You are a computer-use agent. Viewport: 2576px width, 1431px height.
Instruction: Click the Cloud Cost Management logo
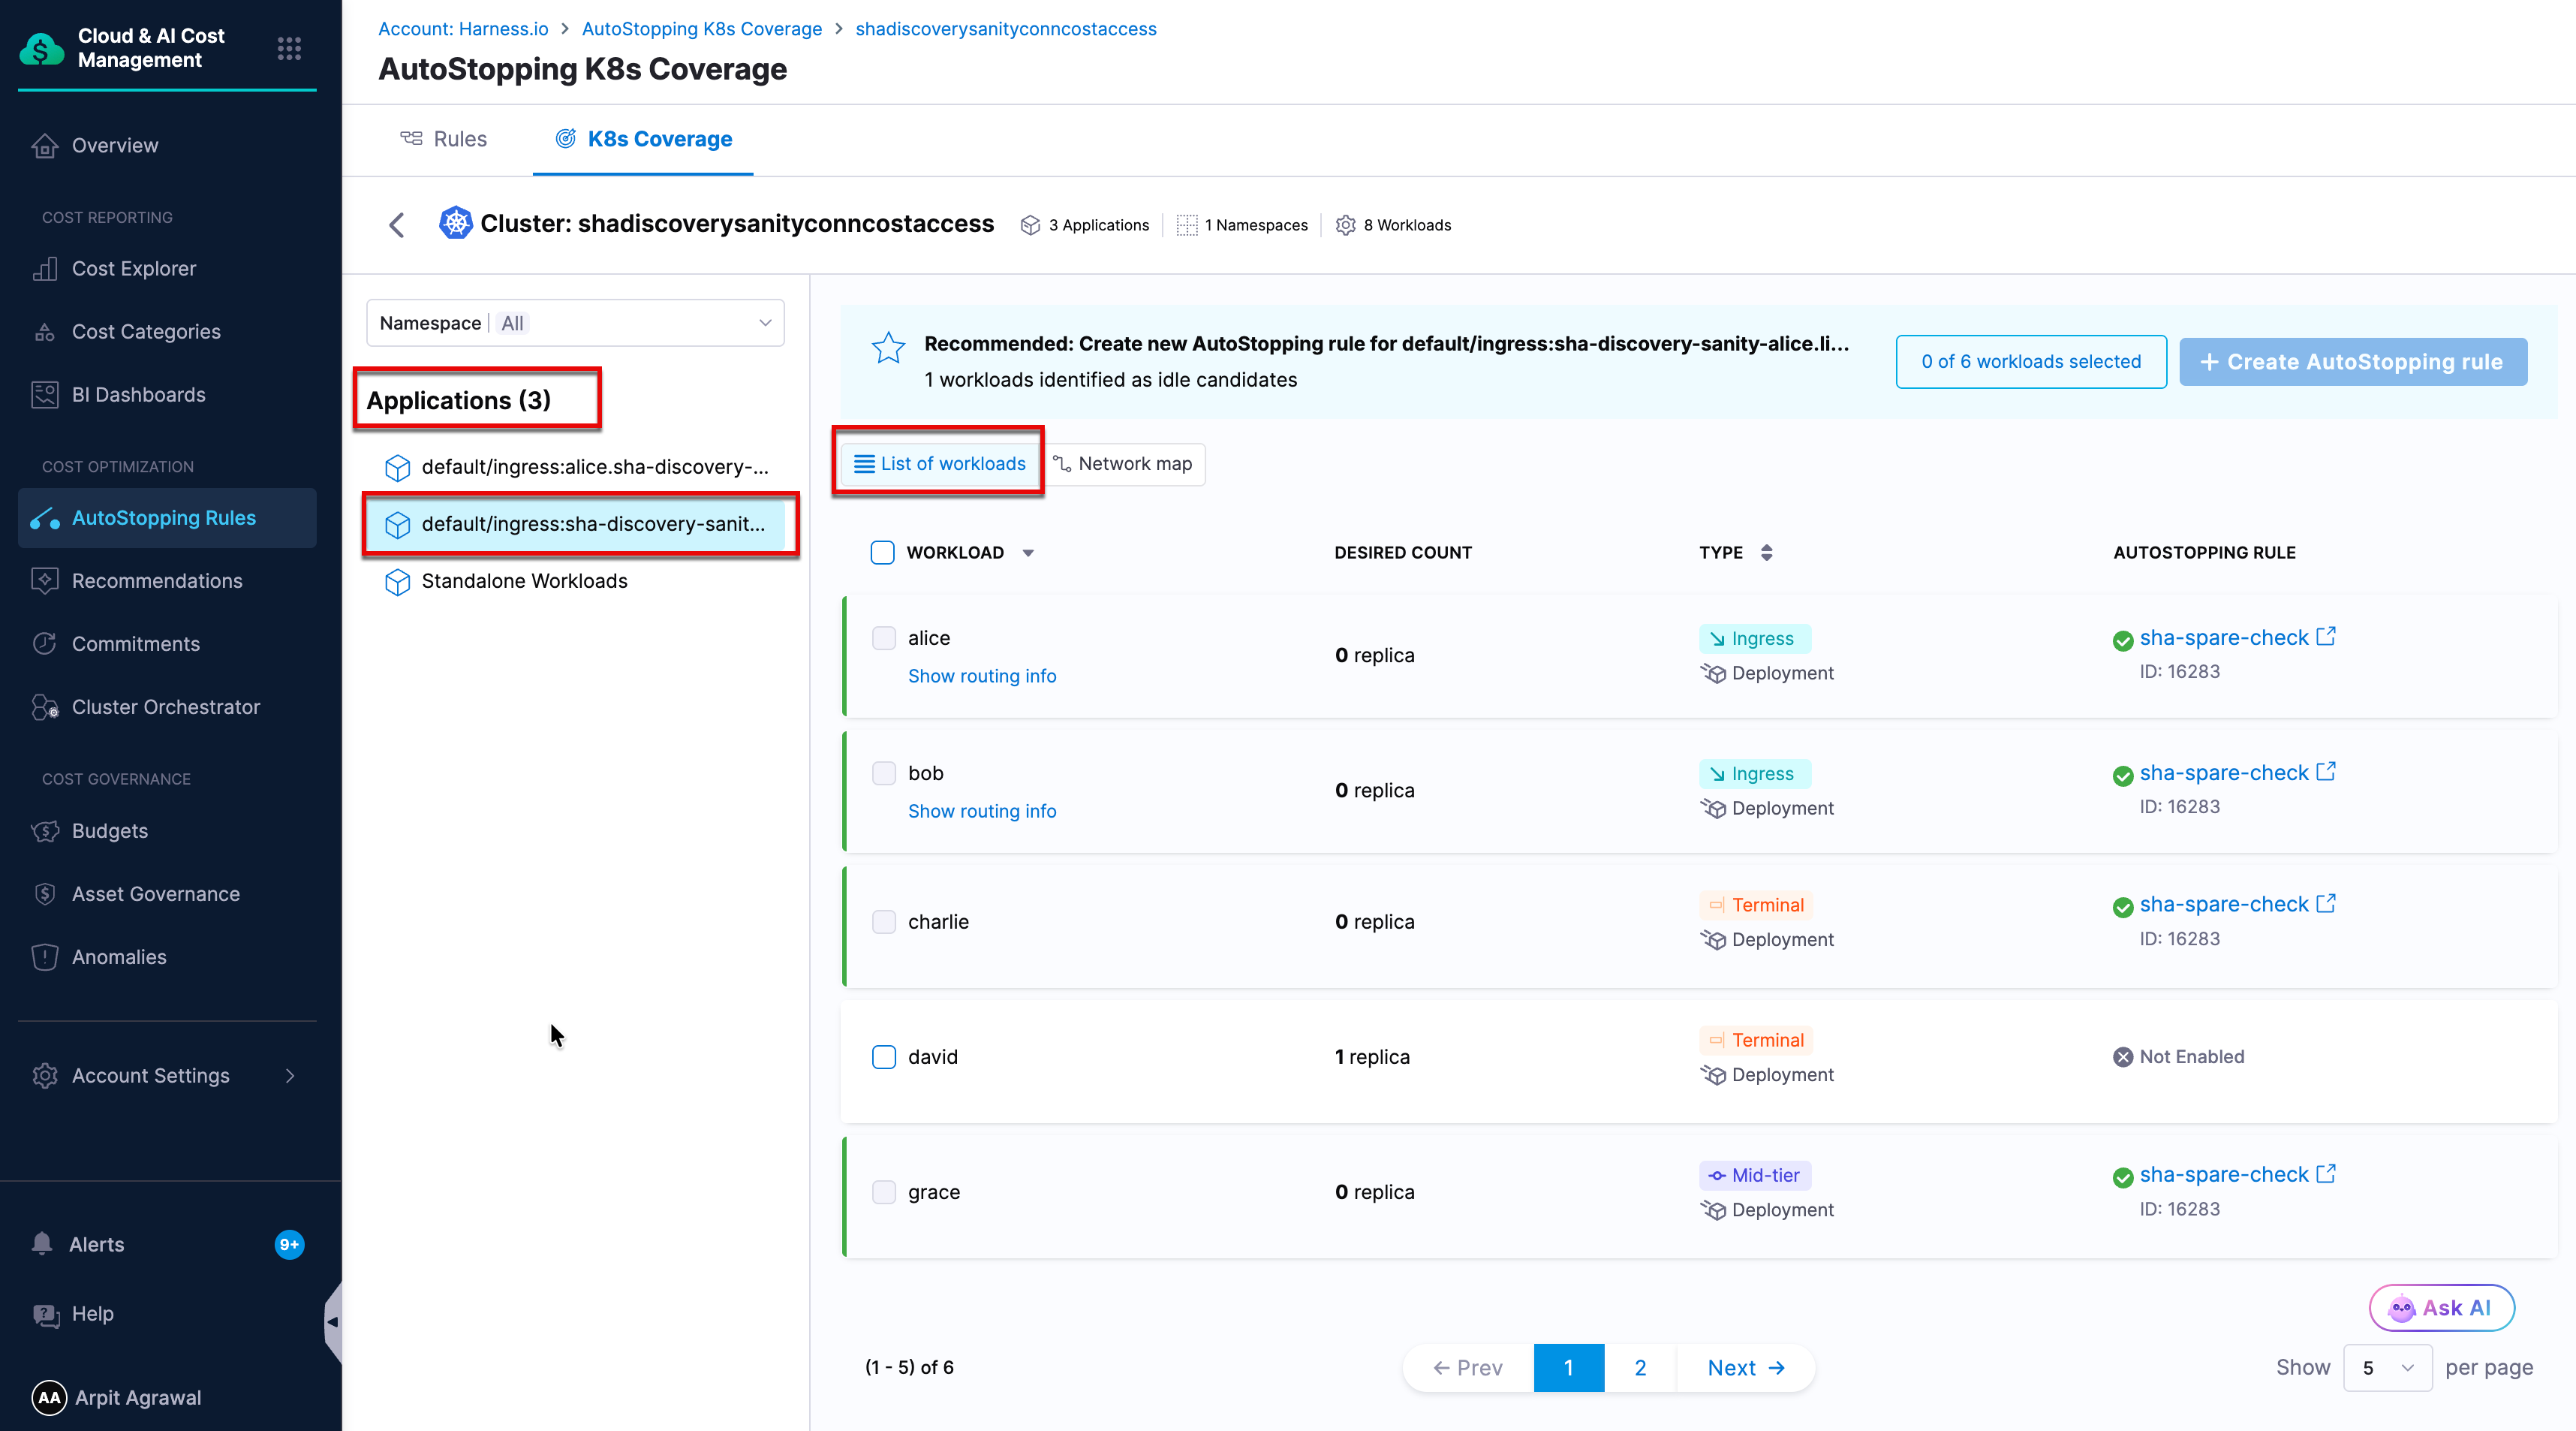pyautogui.click(x=41, y=48)
